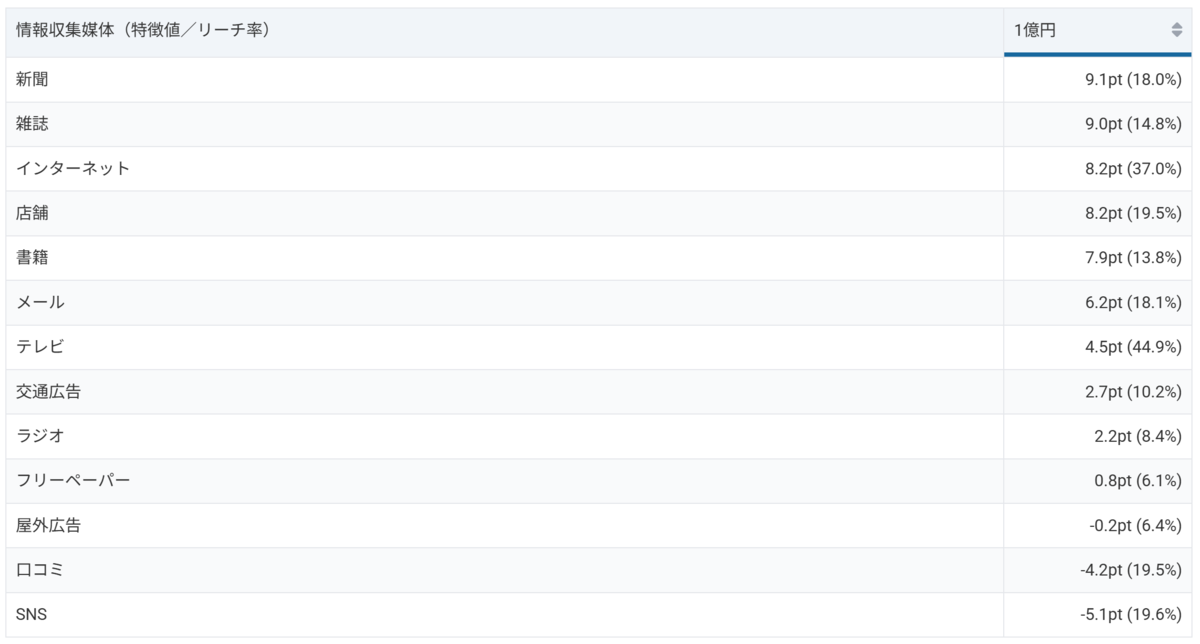Image resolution: width=1200 pixels, height=644 pixels.
Task: Select the インターネット row label
Action: click(73, 169)
